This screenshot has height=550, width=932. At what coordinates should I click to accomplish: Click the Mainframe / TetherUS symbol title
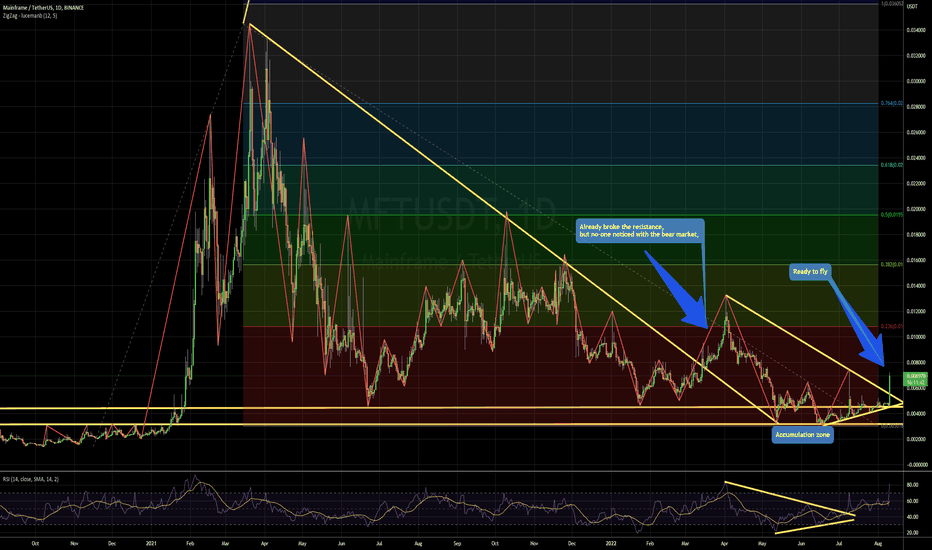pyautogui.click(x=43, y=8)
